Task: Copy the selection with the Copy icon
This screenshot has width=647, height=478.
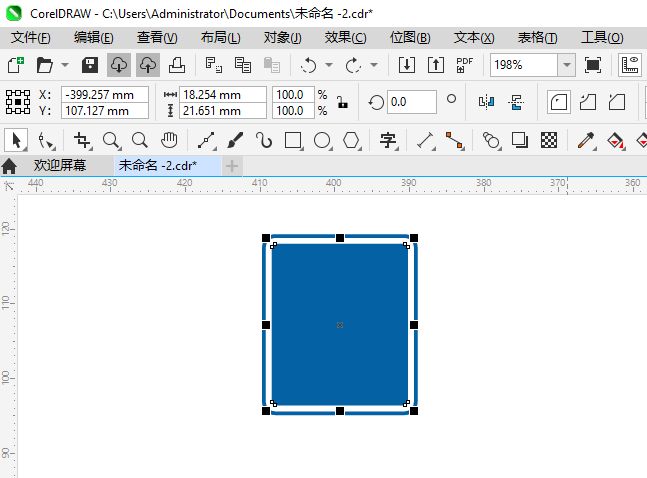Action: click(x=243, y=65)
